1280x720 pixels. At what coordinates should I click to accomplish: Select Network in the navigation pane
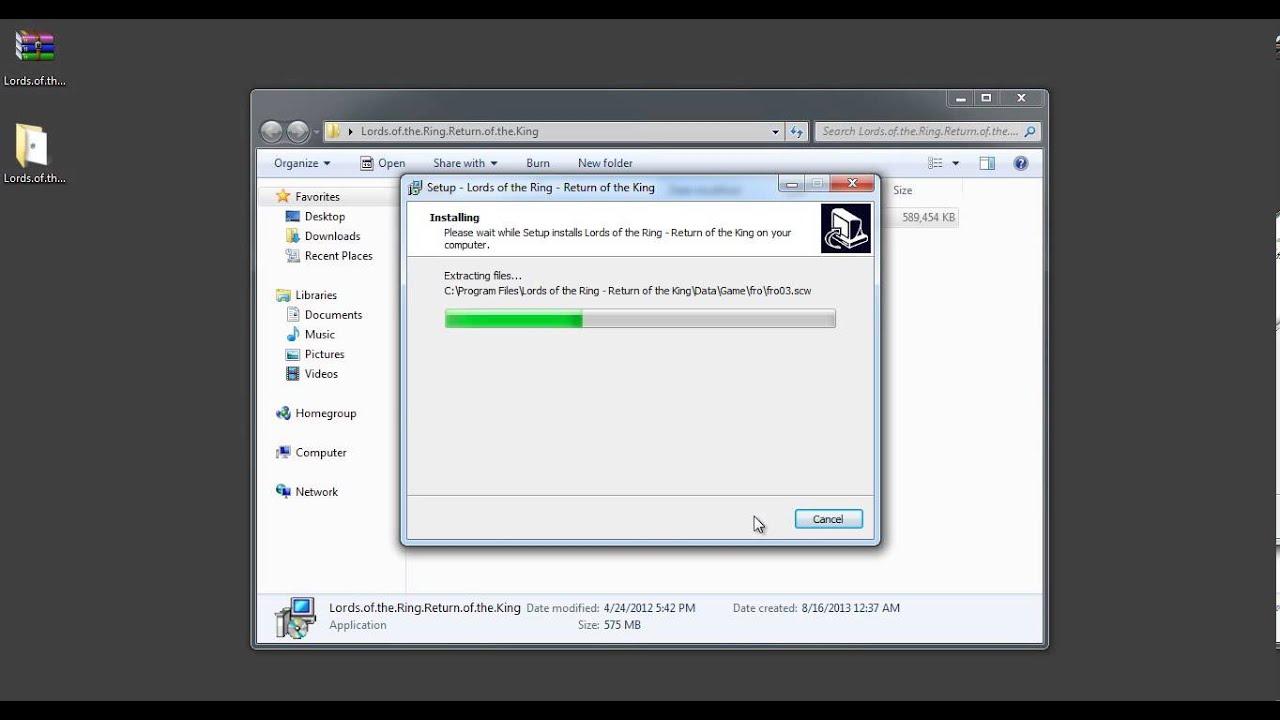point(316,492)
